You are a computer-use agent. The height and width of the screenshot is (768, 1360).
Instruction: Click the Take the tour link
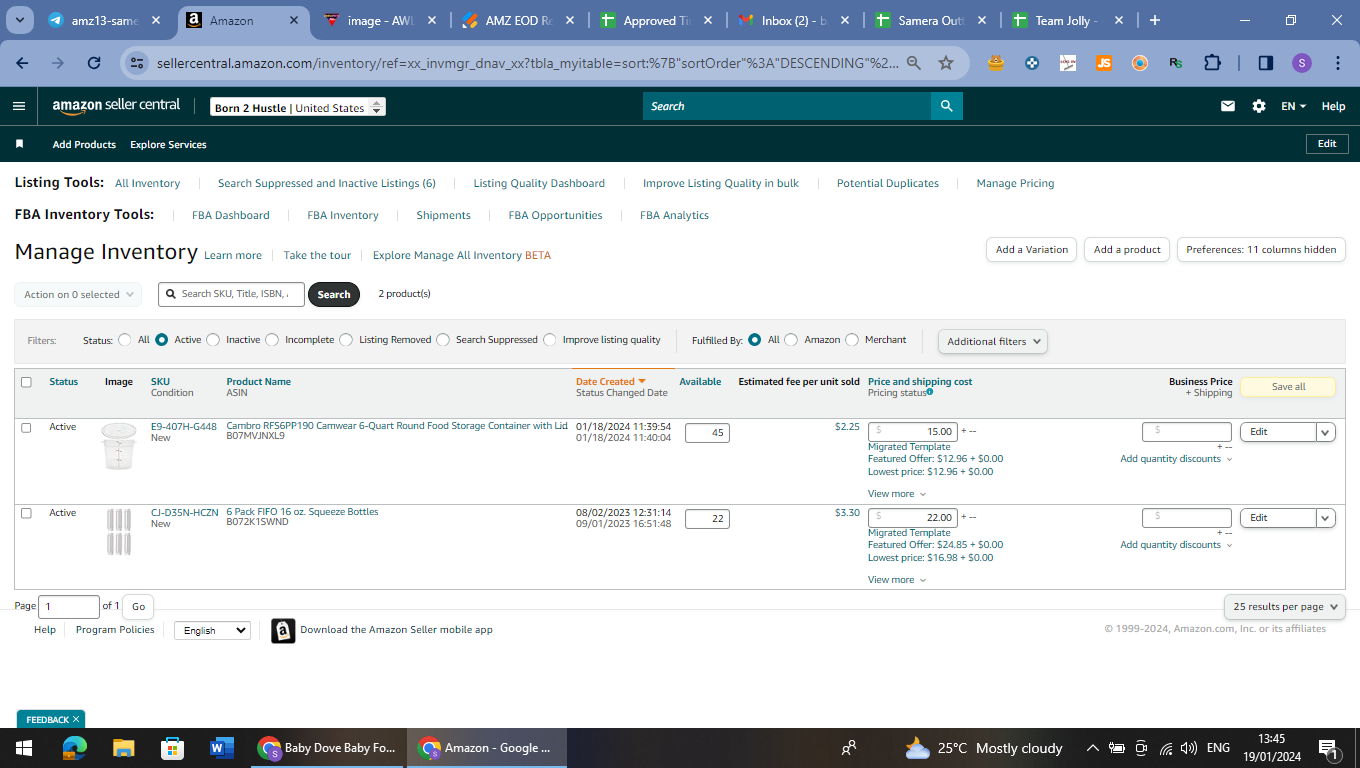(317, 255)
